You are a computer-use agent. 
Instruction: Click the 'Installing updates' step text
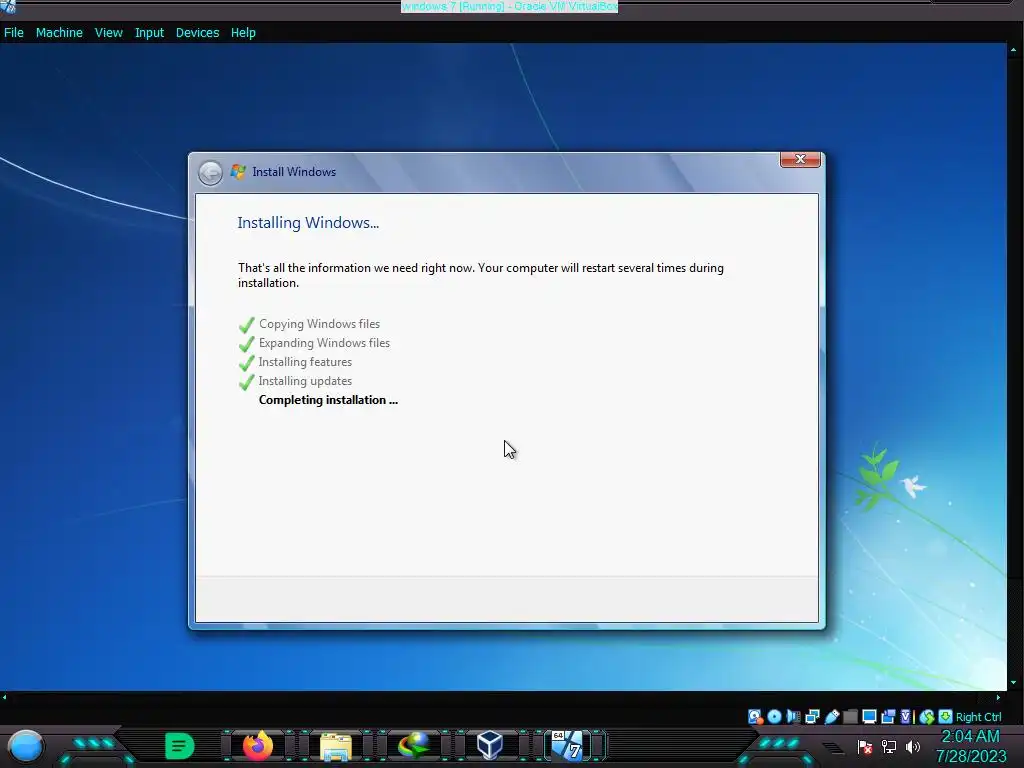305,381
